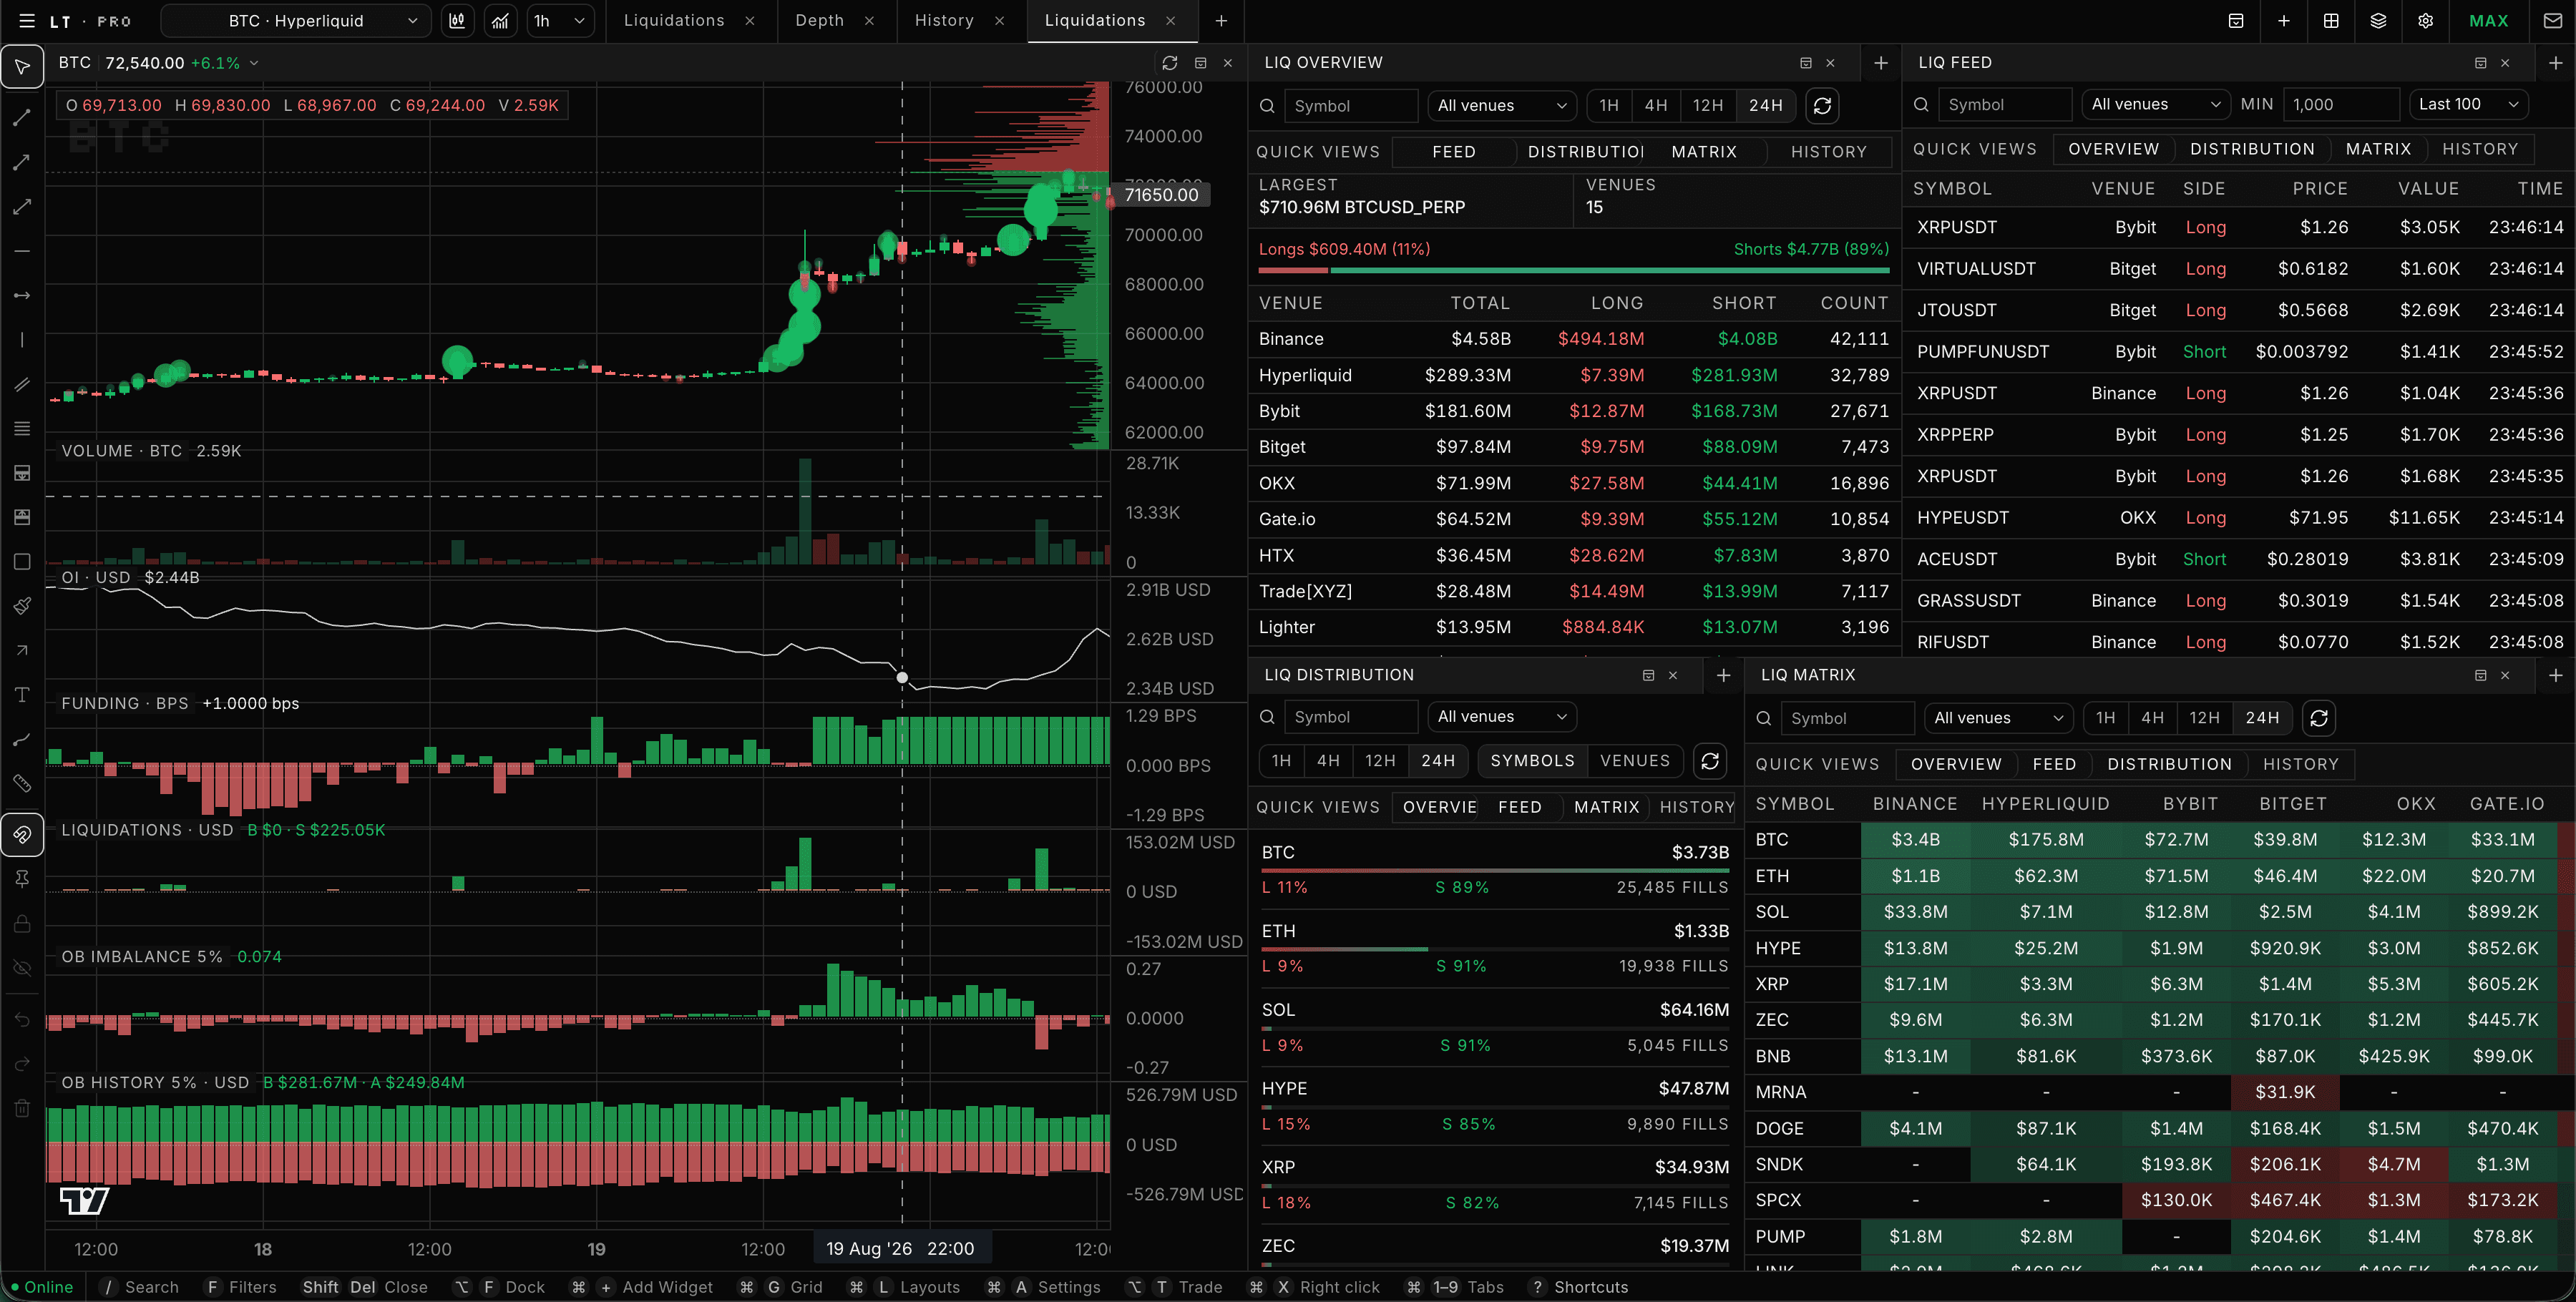Toggle hide-drawings eye icon

coord(22,968)
